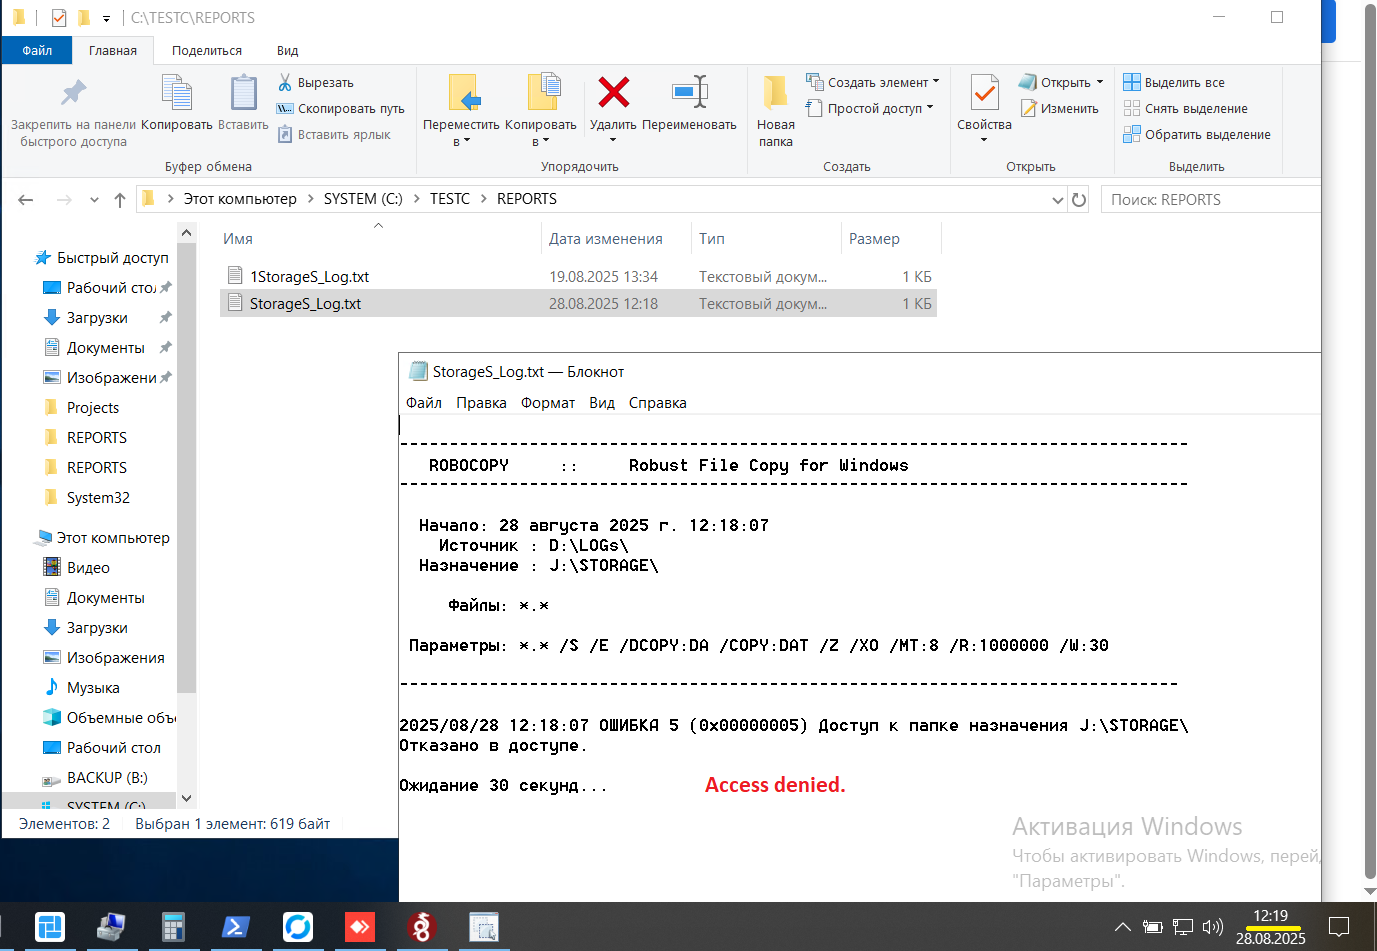Click the Переименовать icon
Viewport: 1377px width, 951px height.
(690, 92)
